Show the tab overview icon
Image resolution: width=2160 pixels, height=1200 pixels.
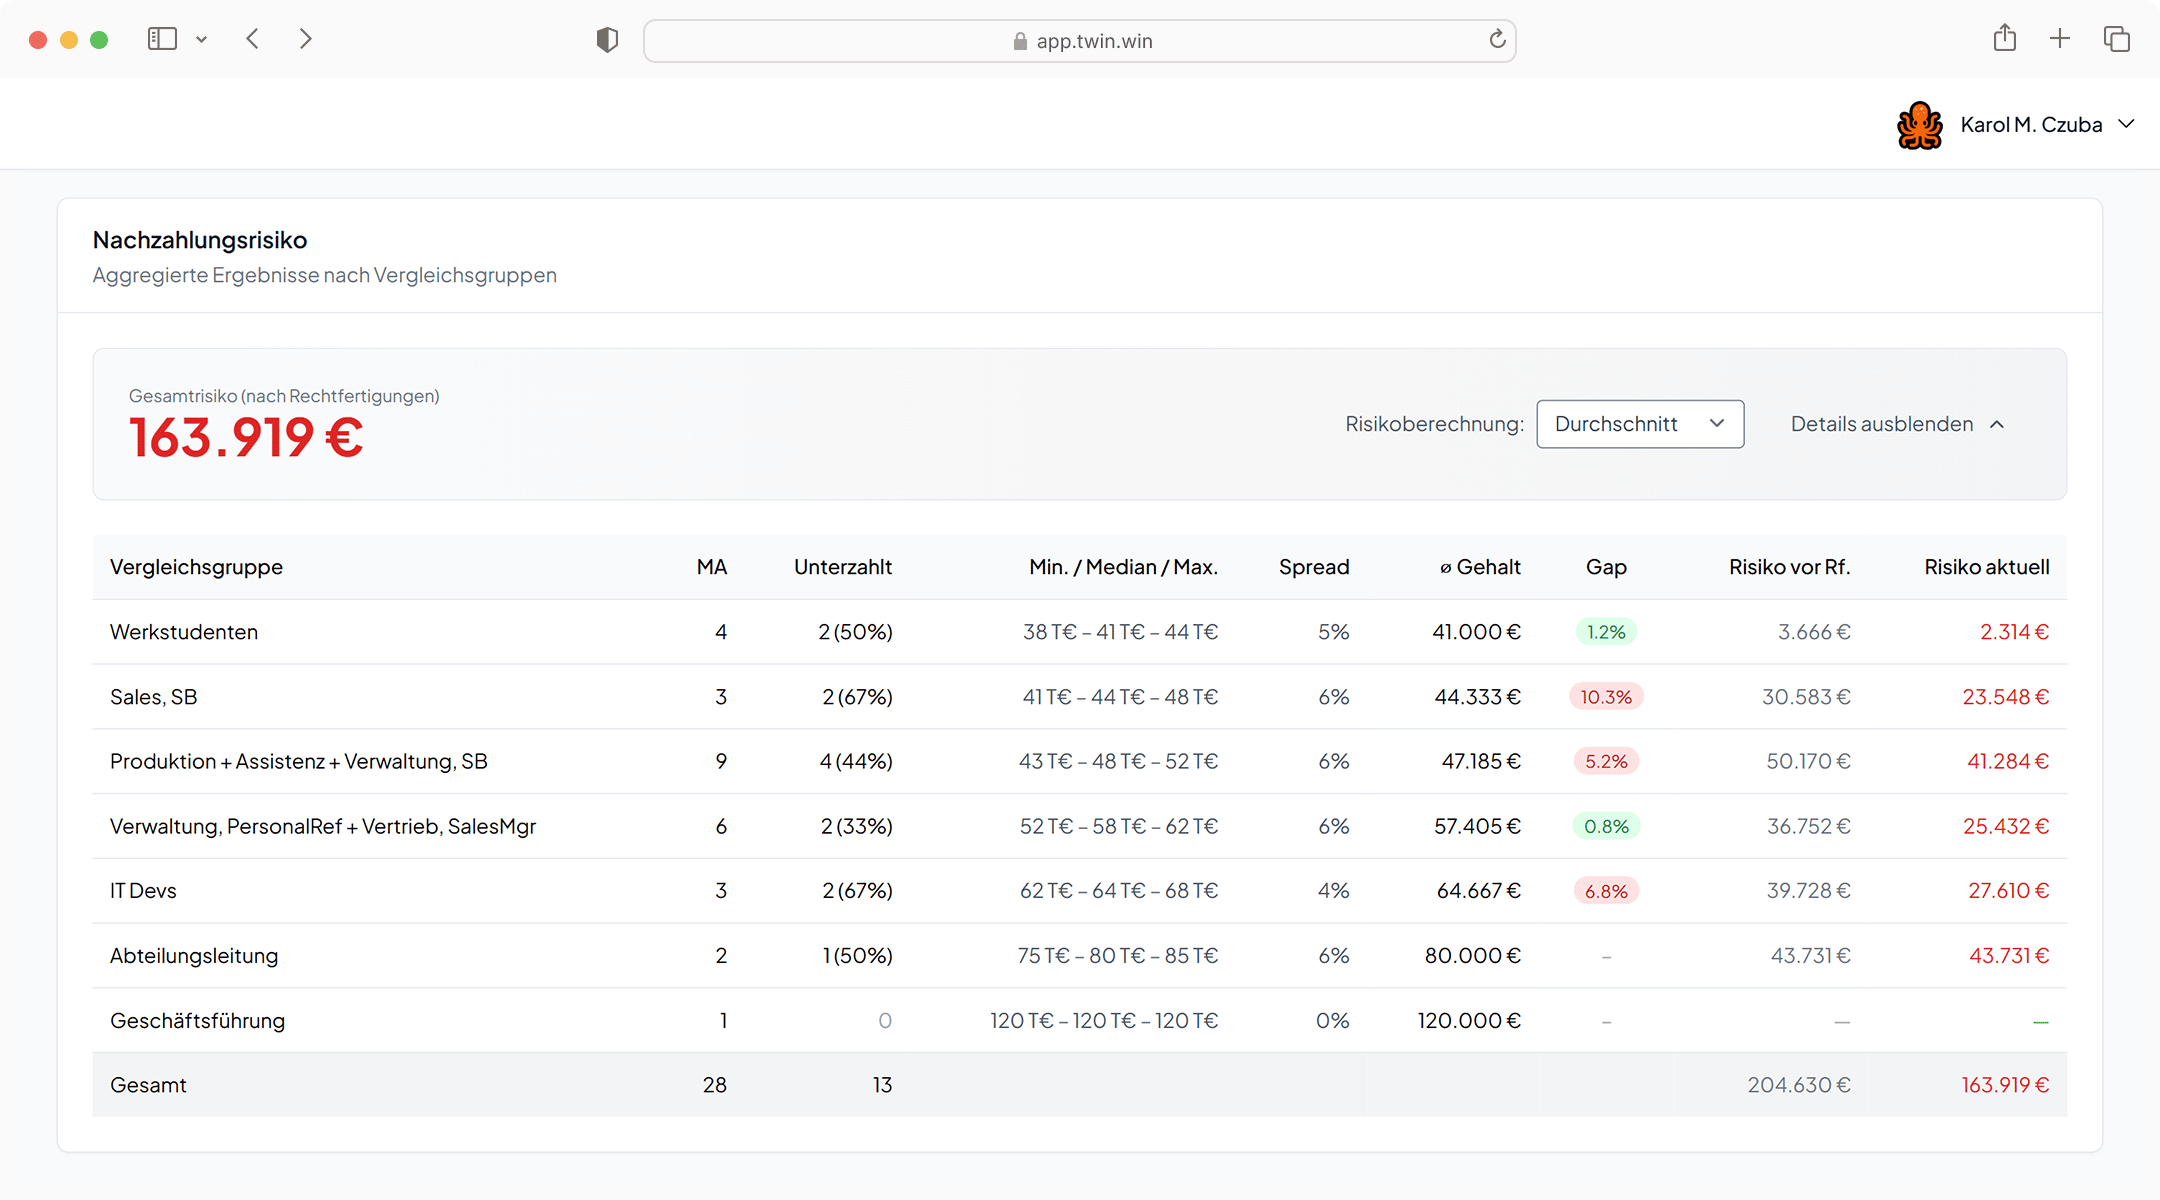2116,39
